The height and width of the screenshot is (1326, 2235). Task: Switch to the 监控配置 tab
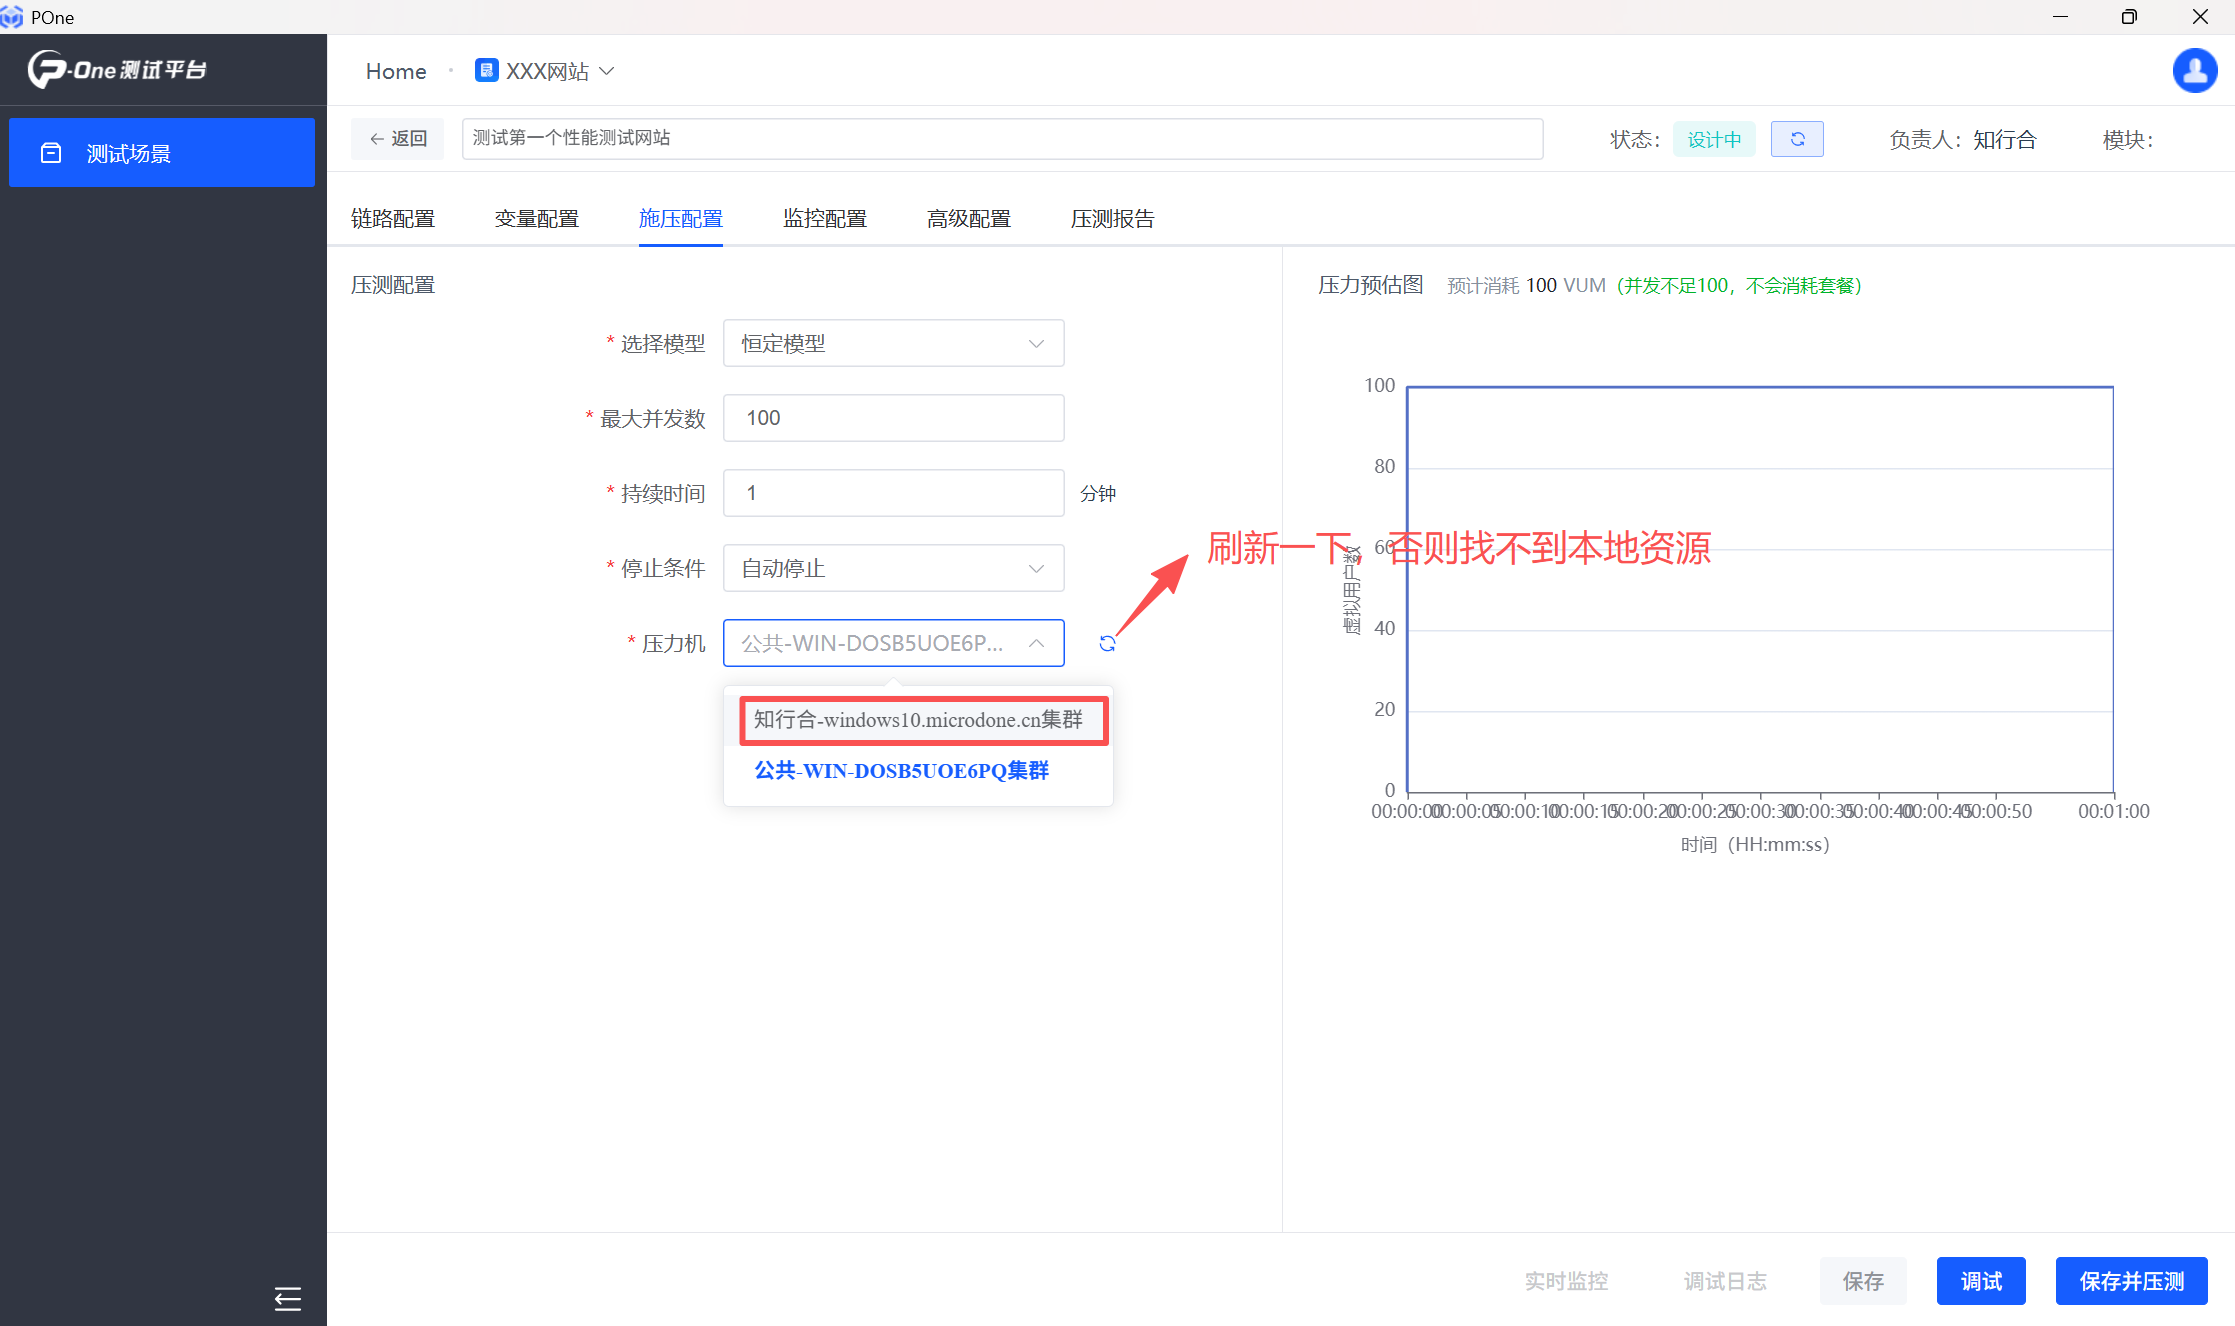click(824, 219)
